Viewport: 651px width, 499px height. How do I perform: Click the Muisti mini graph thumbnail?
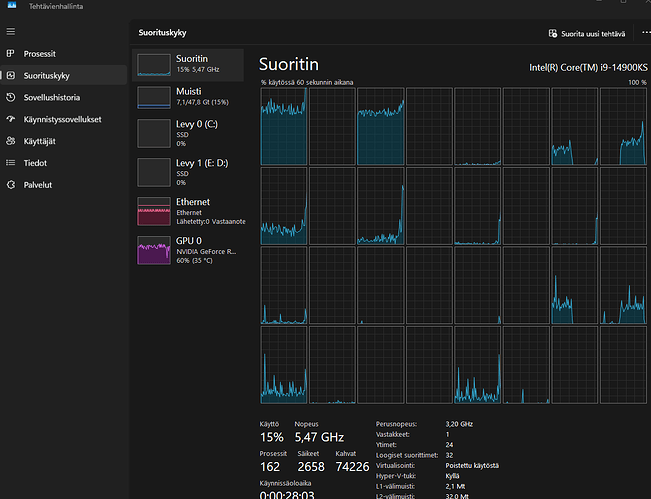154,97
